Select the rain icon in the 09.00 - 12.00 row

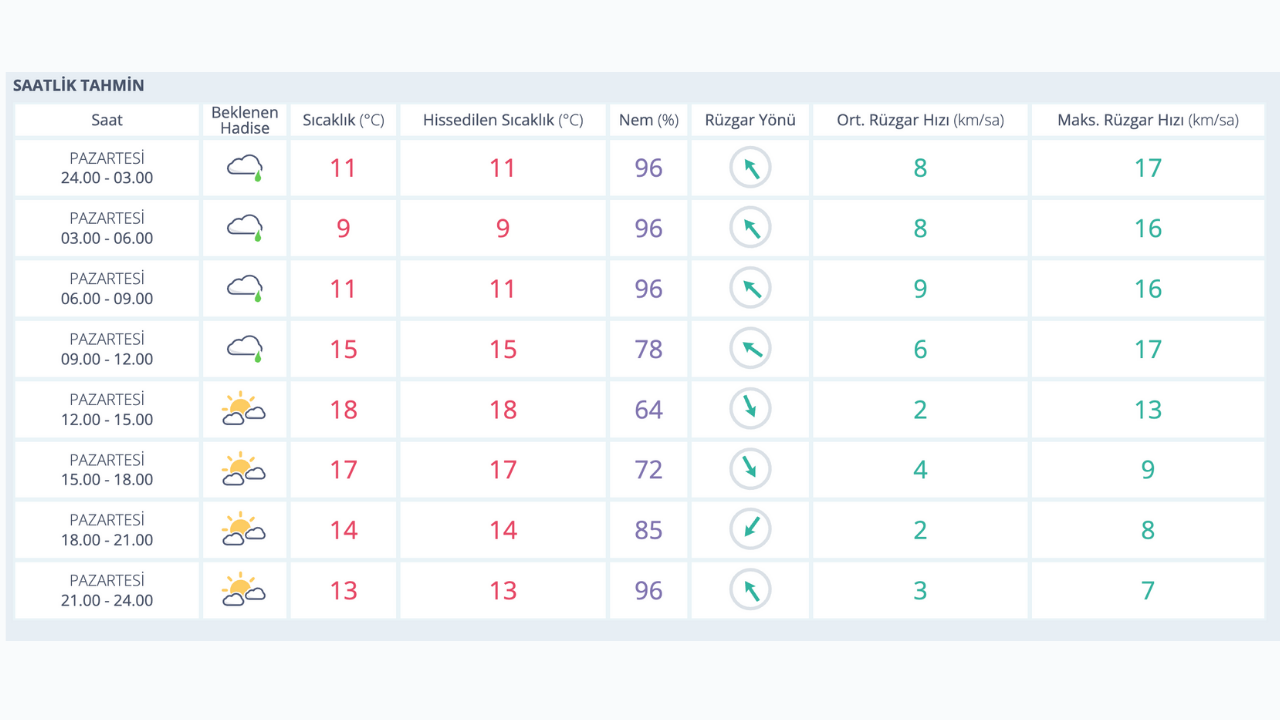click(x=245, y=349)
